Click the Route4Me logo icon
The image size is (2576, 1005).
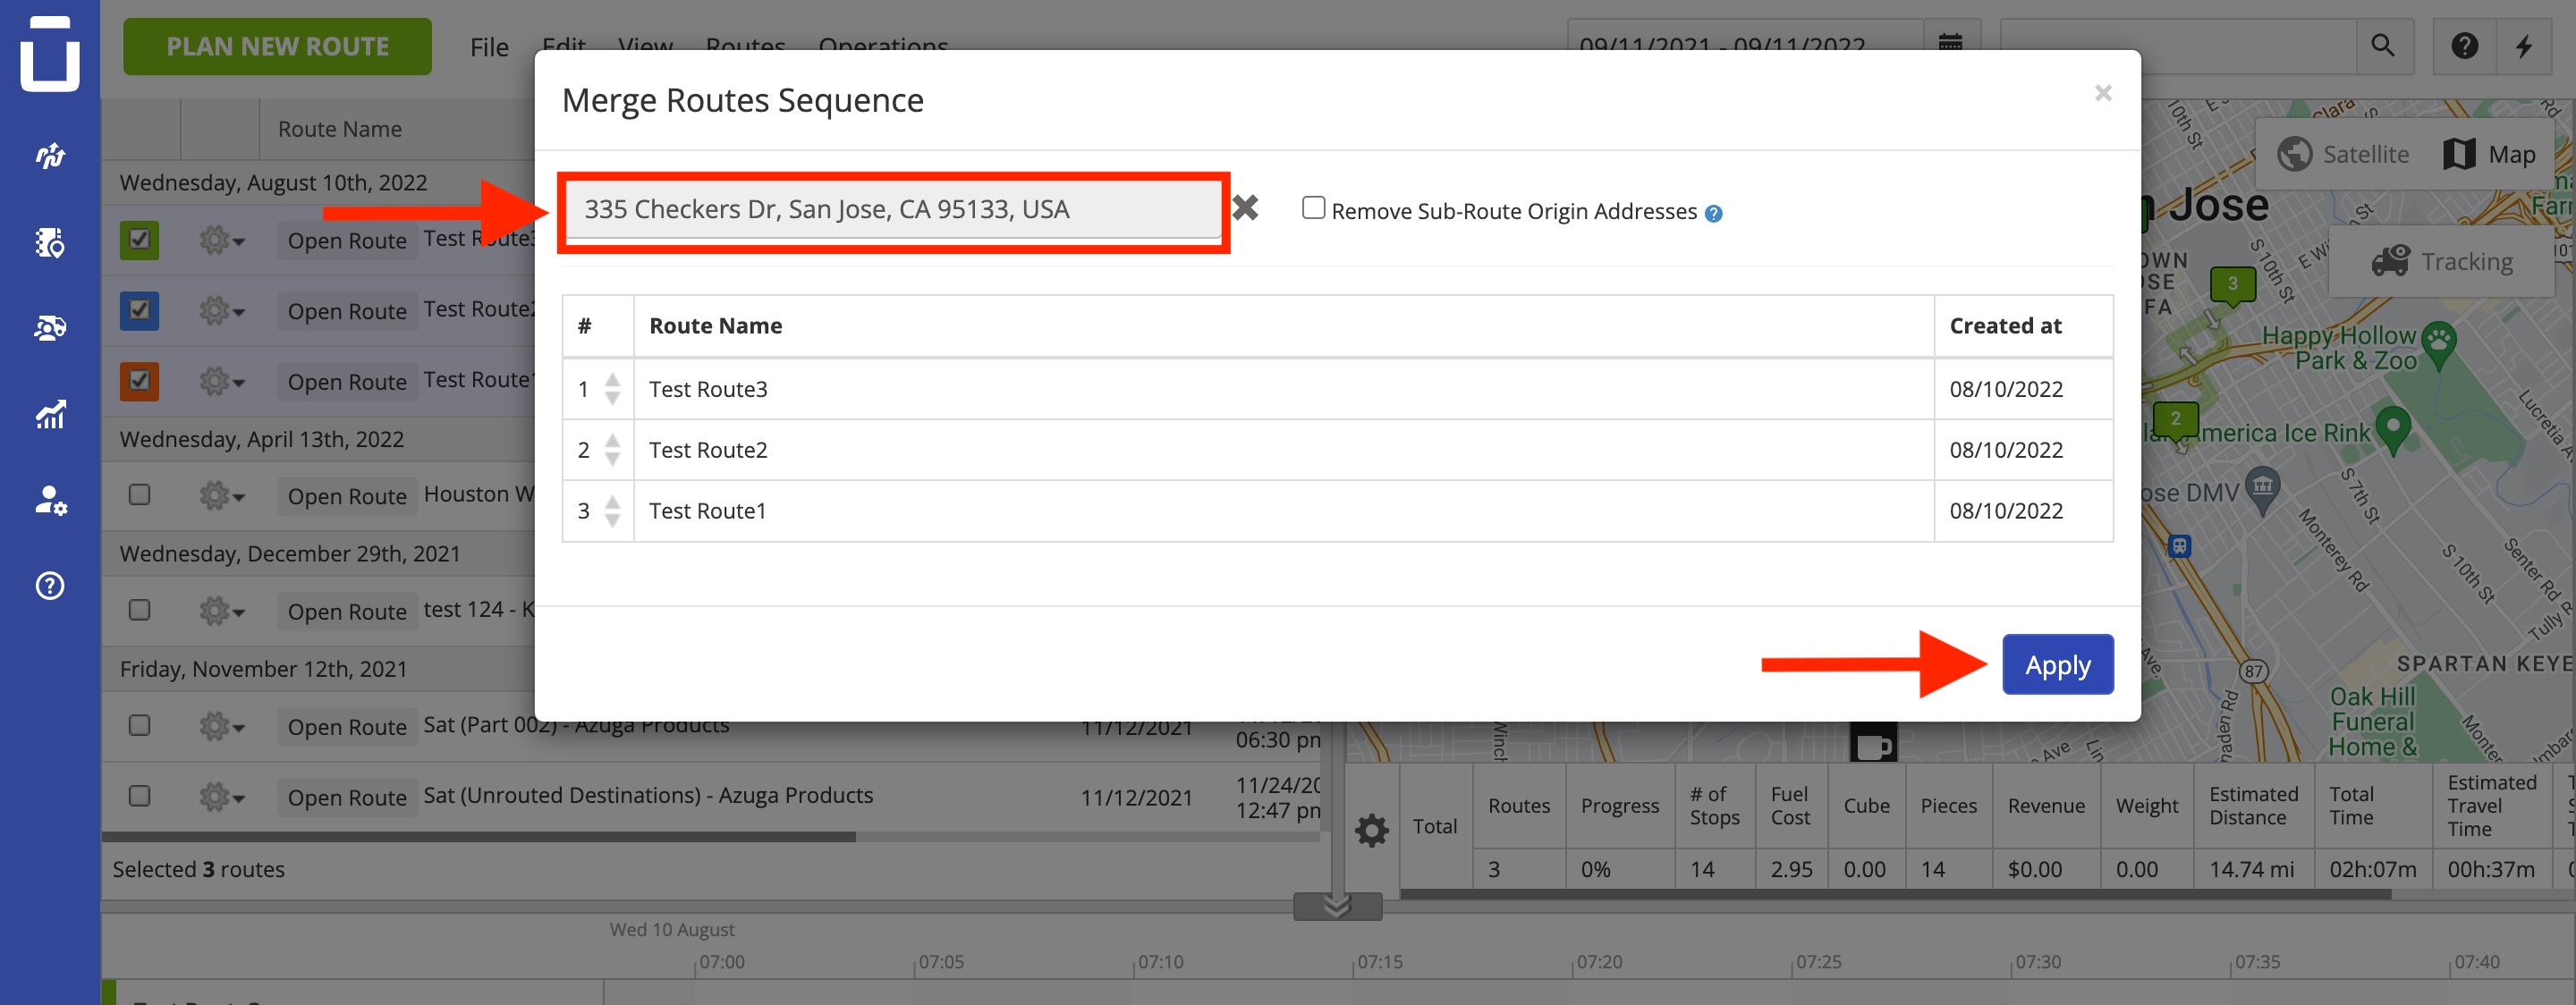tap(50, 52)
